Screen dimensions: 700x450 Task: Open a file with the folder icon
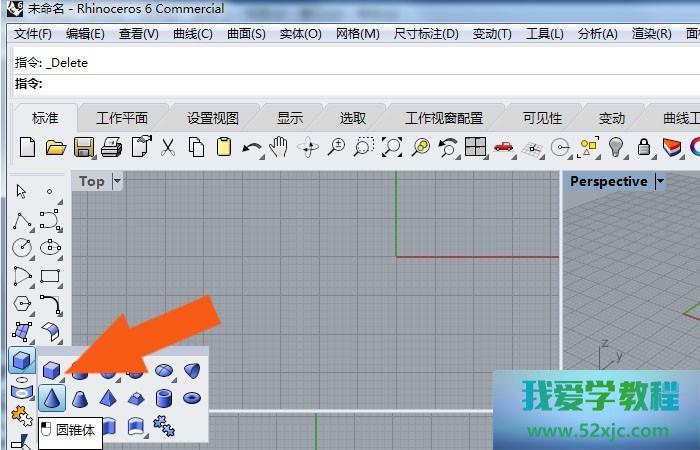pyautogui.click(x=56, y=147)
